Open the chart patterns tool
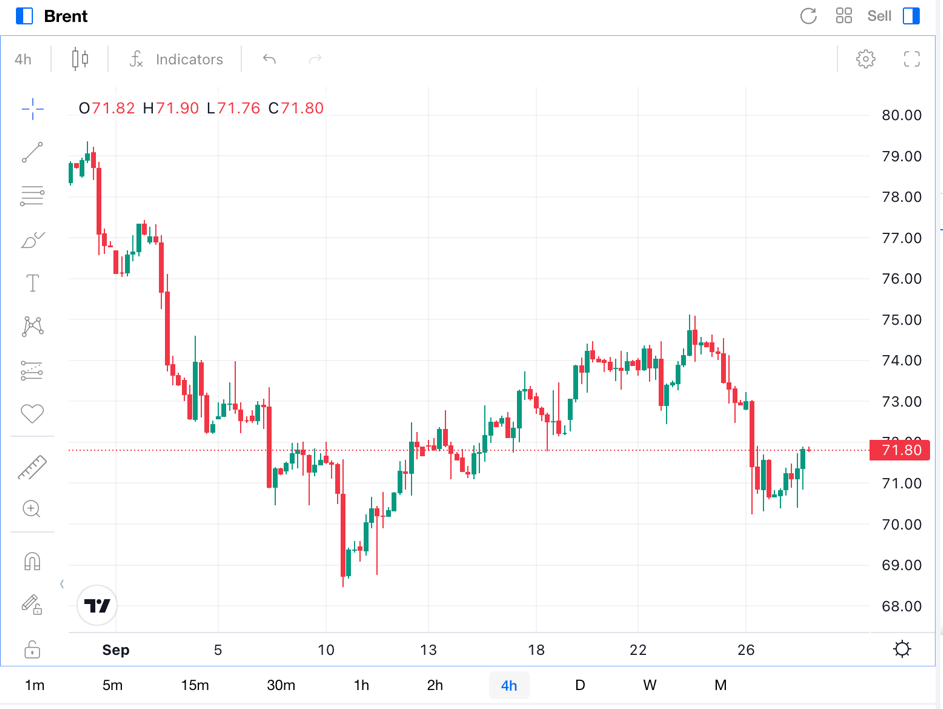This screenshot has width=943, height=709. pyautogui.click(x=32, y=327)
